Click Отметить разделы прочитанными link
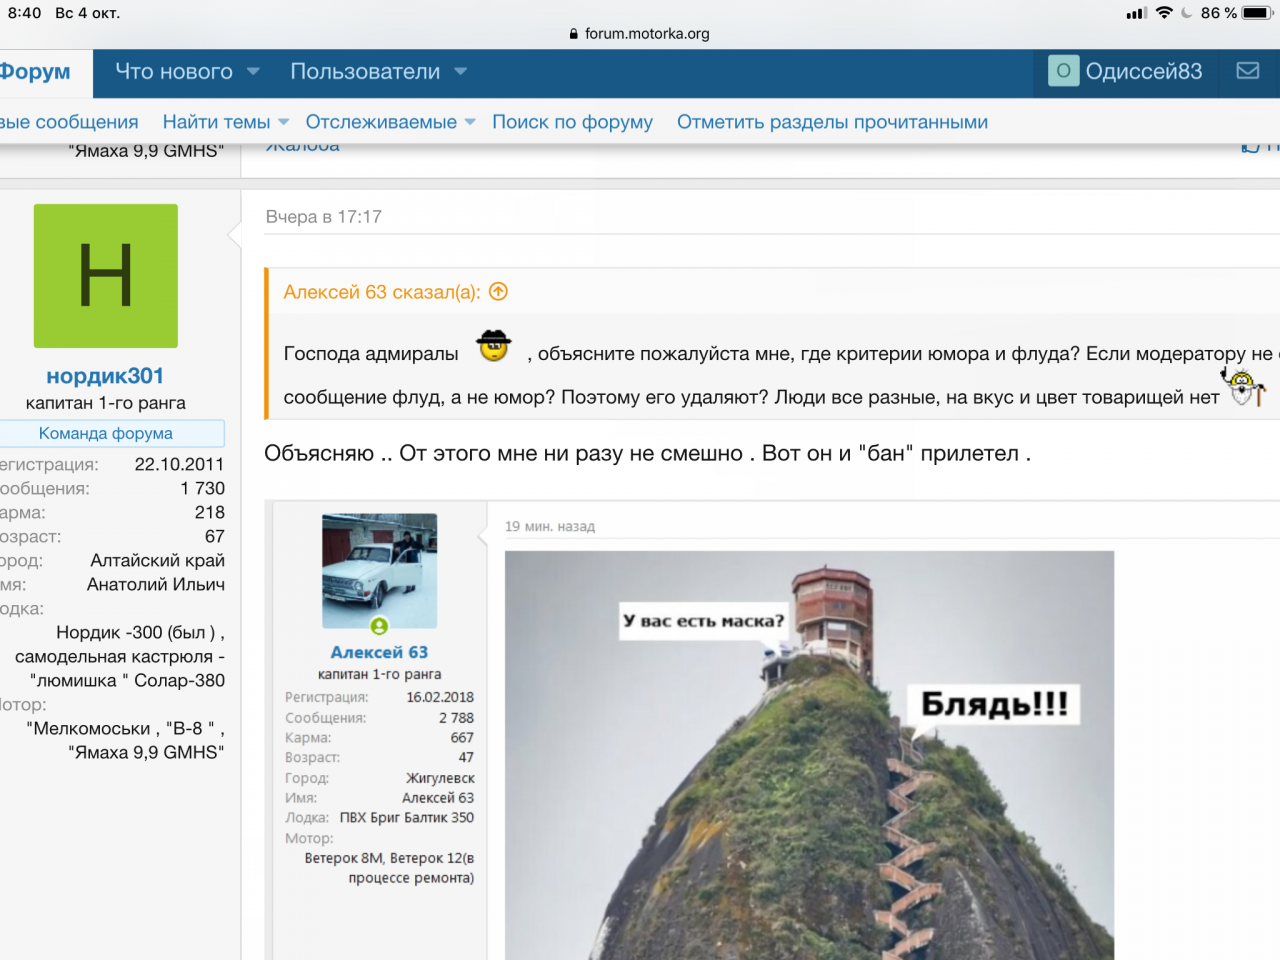Screen dimensions: 1280x960 pos(832,122)
